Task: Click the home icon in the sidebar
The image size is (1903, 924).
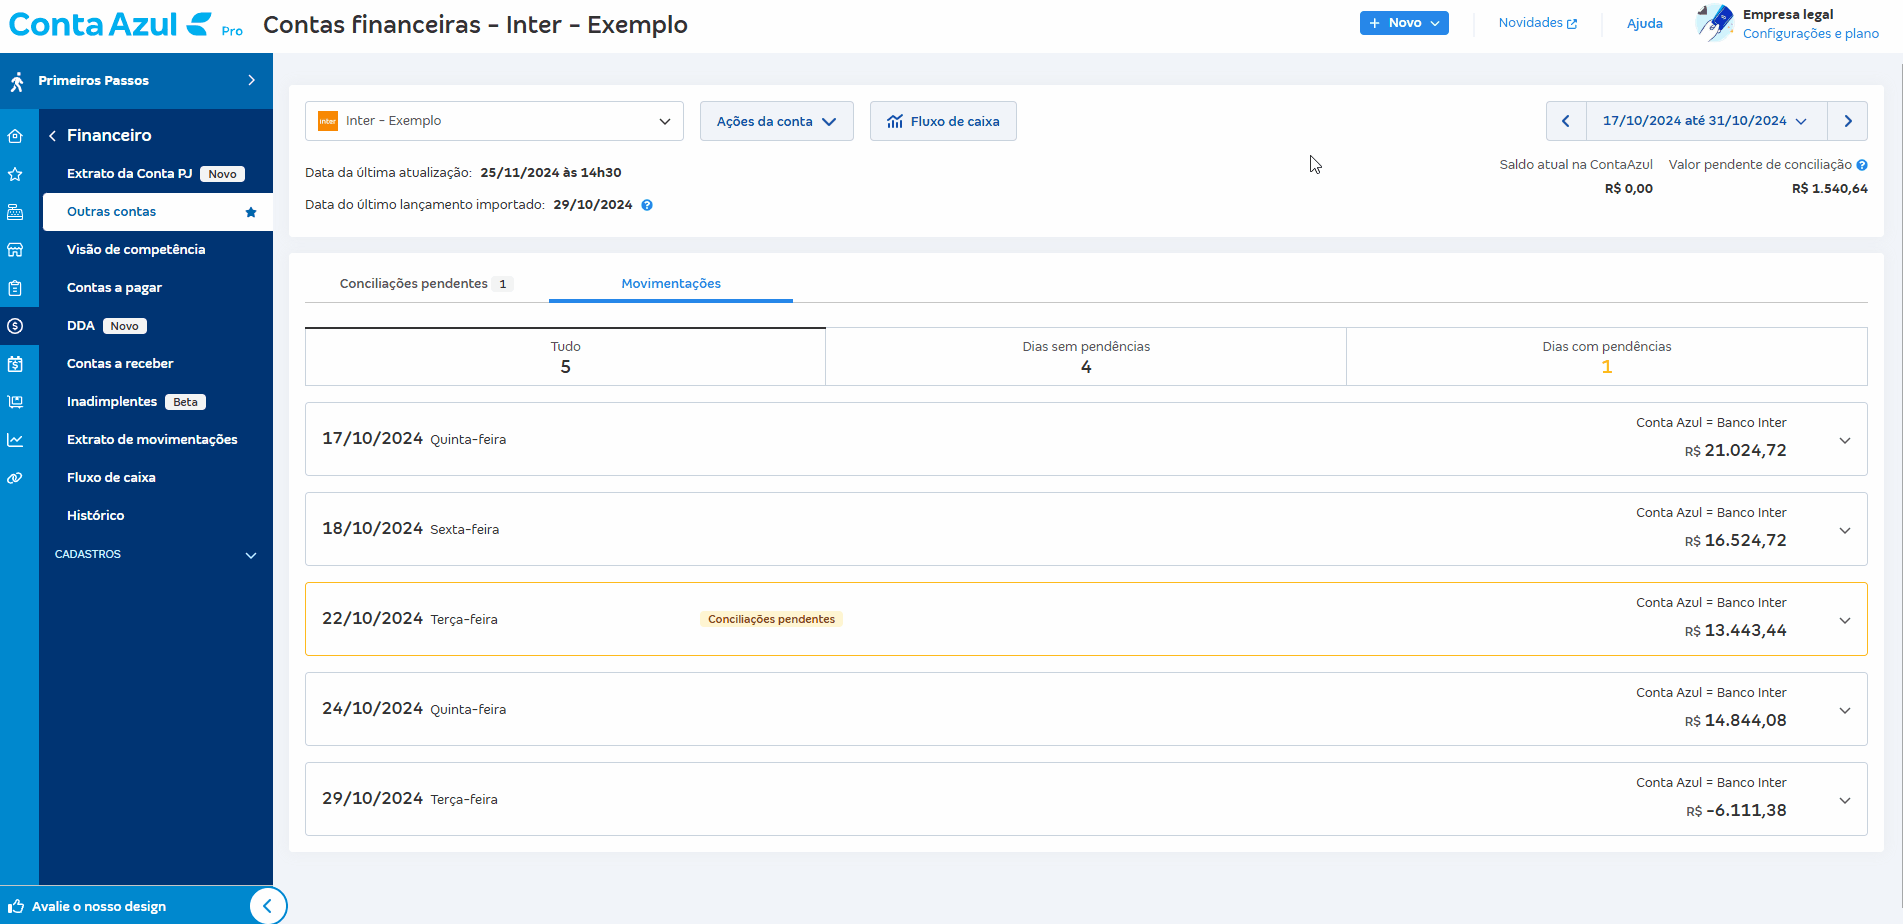Action: (x=15, y=136)
